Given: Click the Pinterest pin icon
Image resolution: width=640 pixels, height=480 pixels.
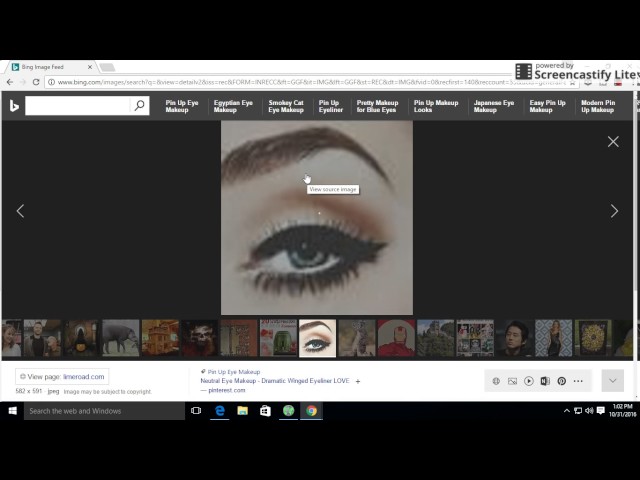Looking at the screenshot, I should pyautogui.click(x=562, y=381).
